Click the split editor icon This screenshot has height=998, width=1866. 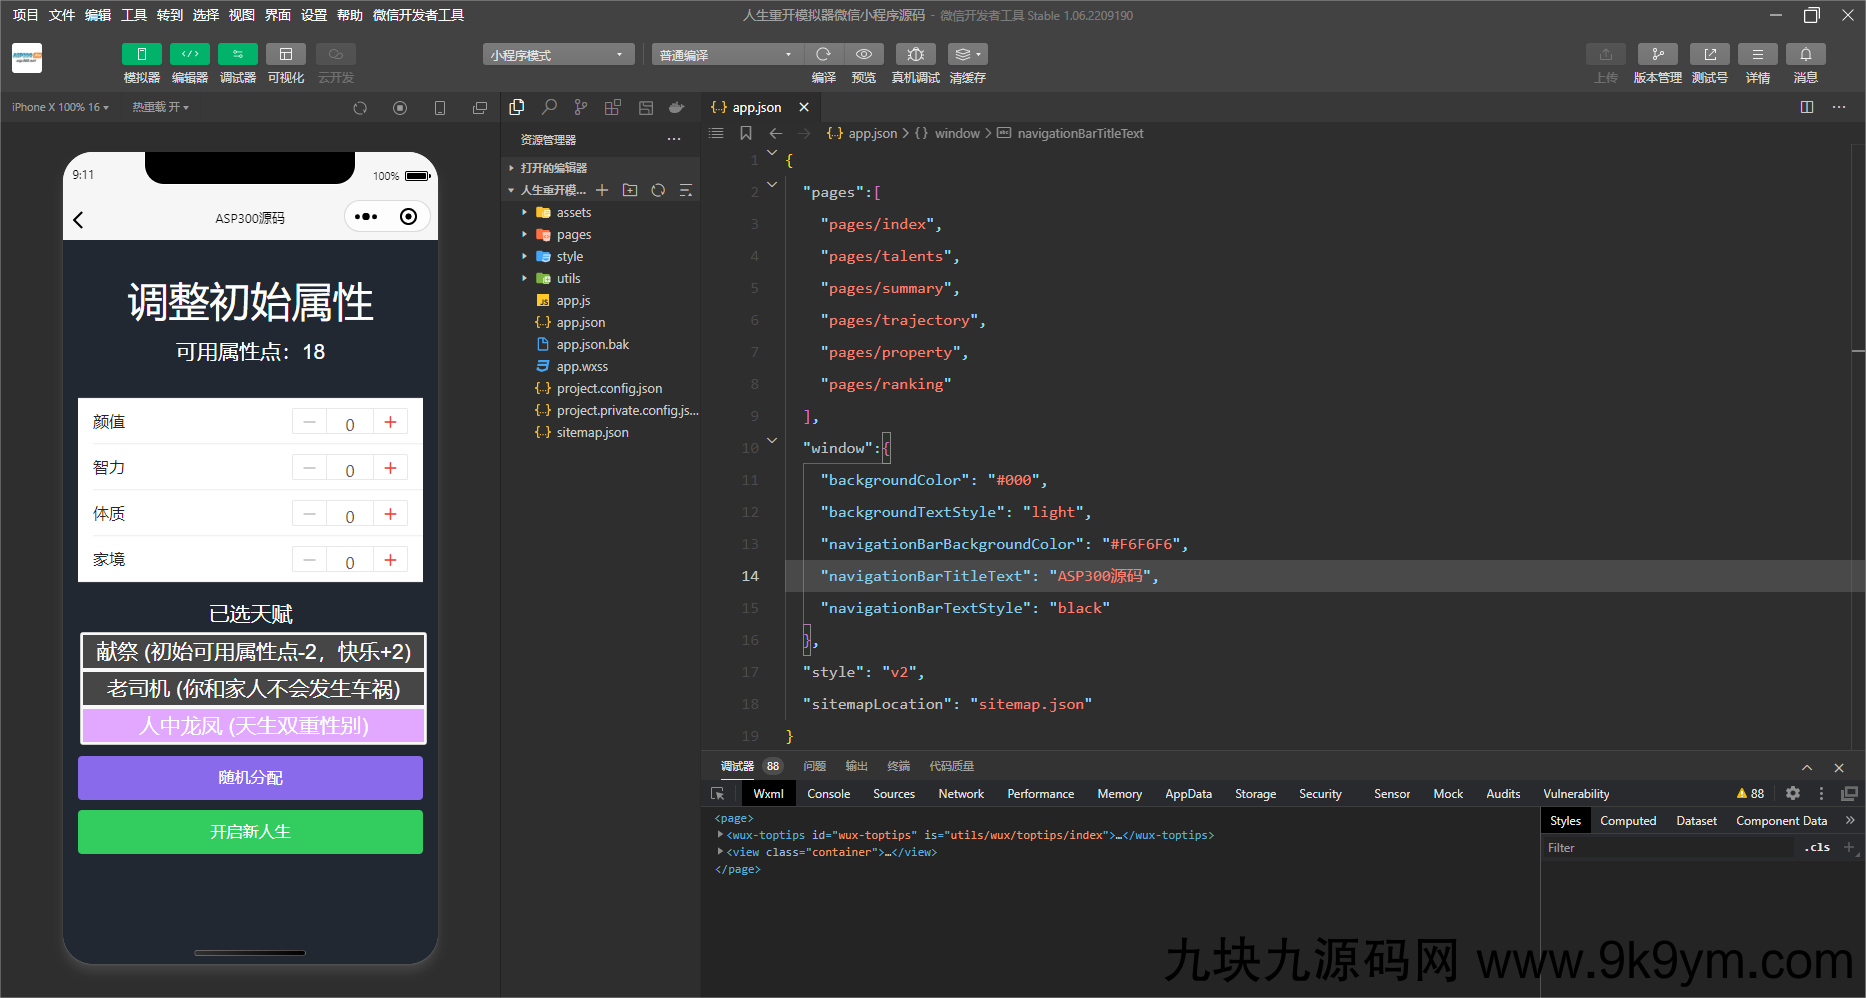click(1807, 107)
